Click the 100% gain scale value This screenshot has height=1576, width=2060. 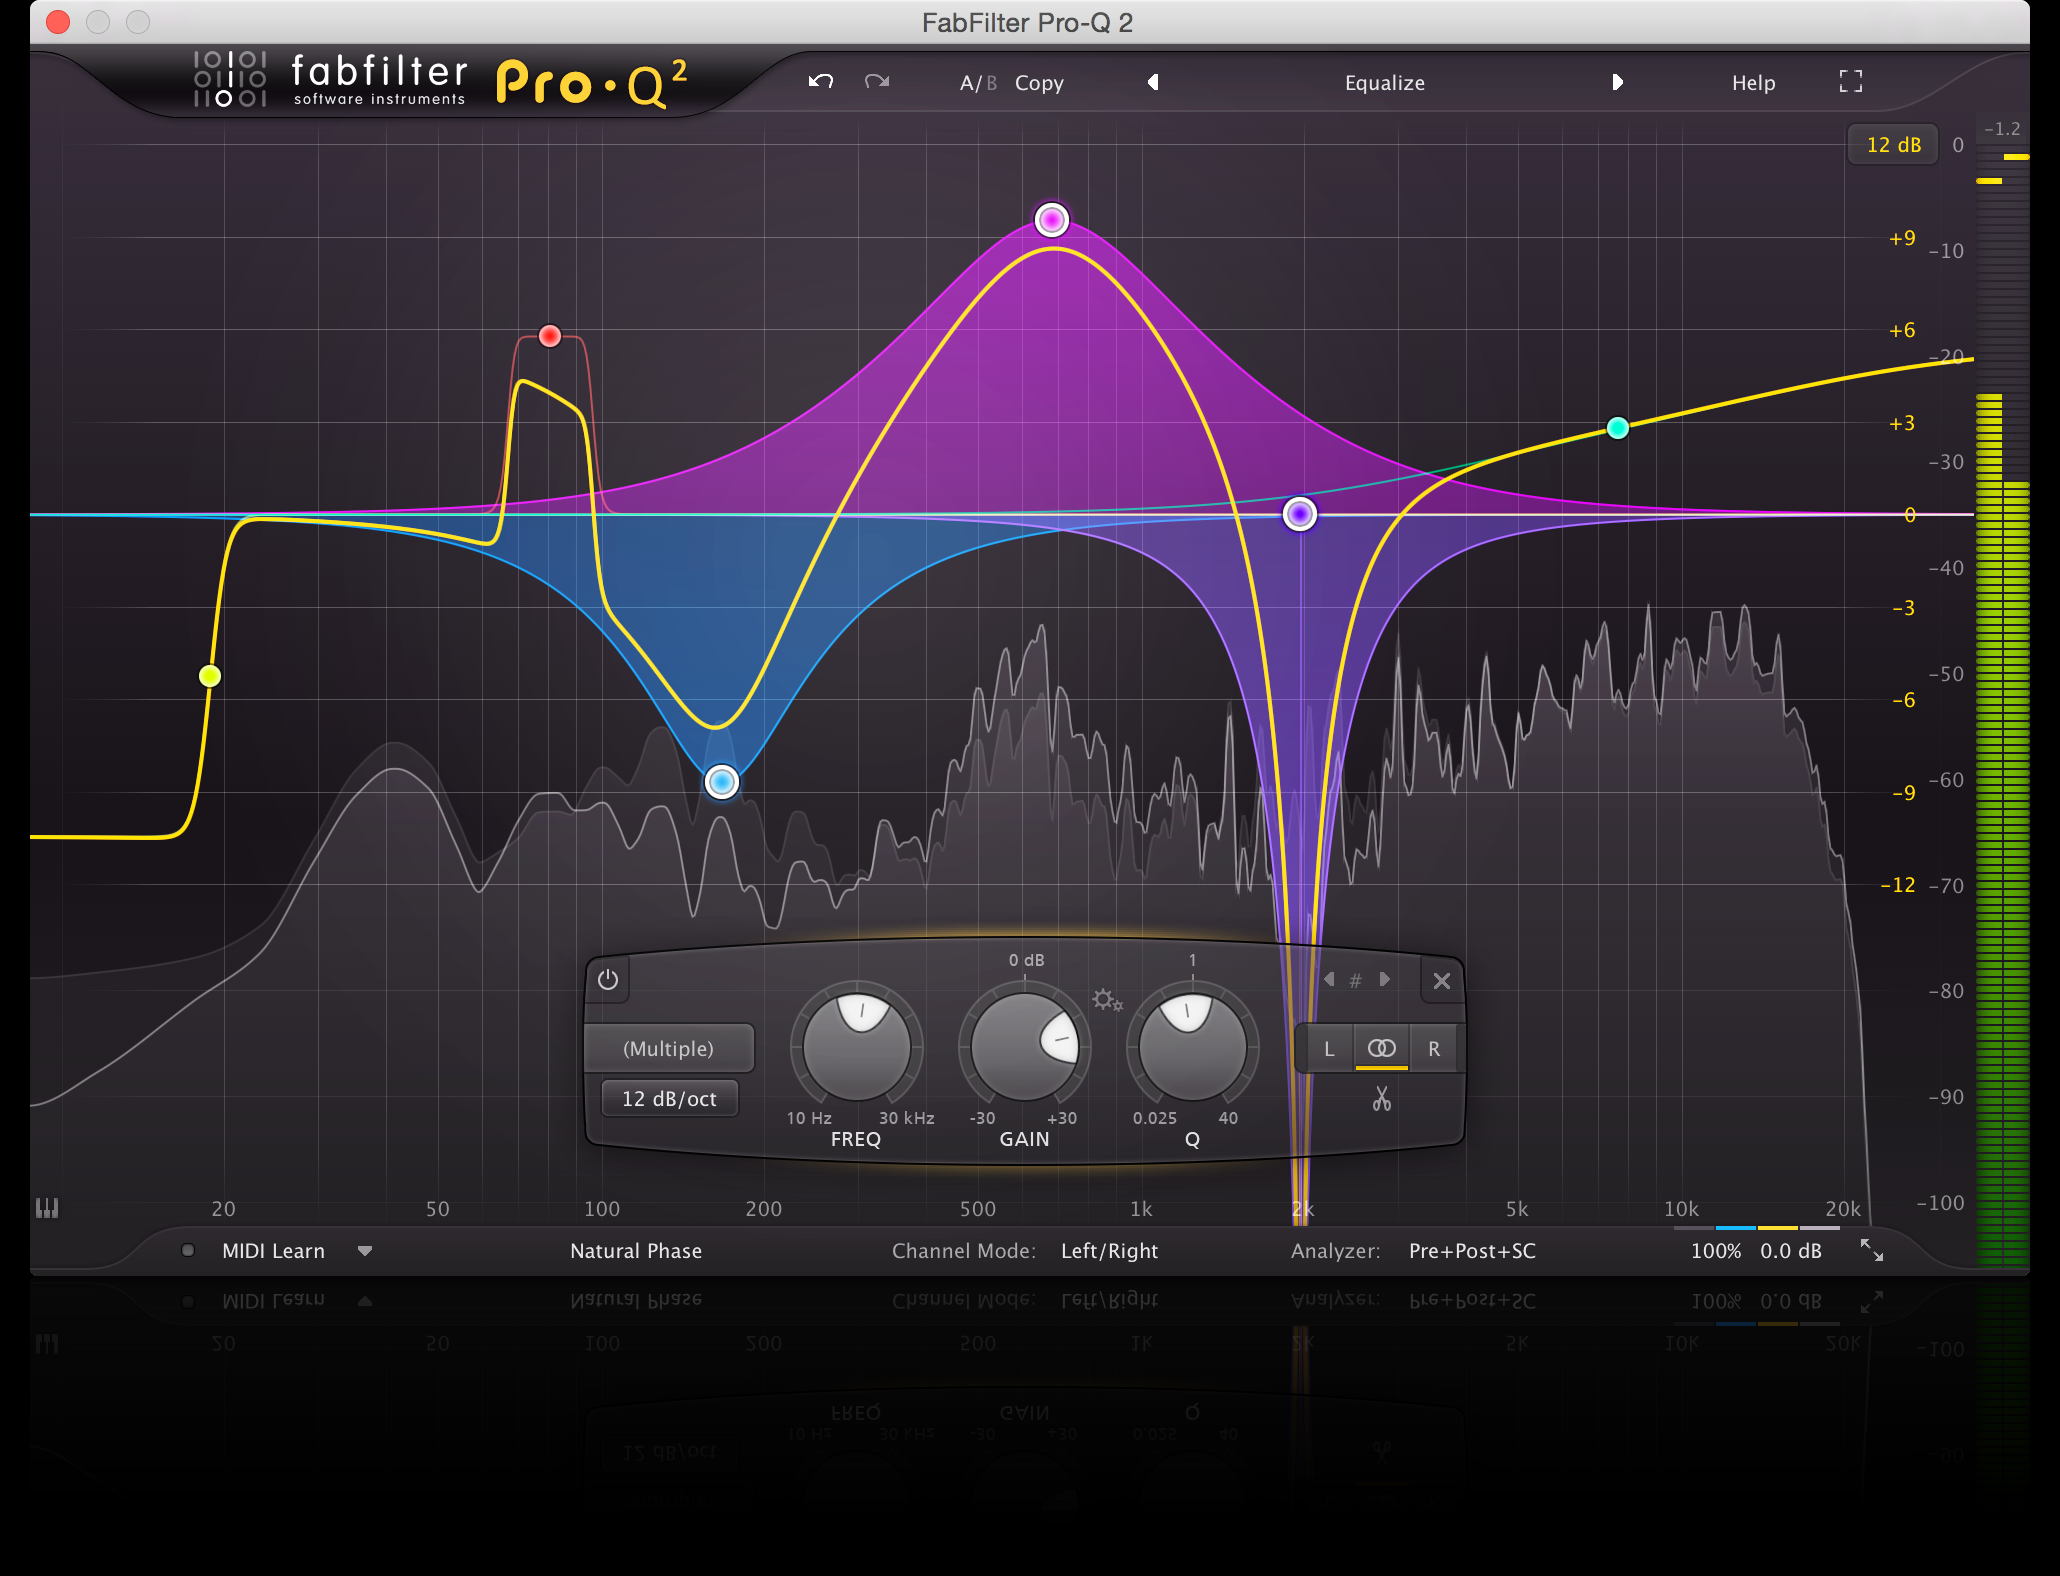(1715, 1251)
